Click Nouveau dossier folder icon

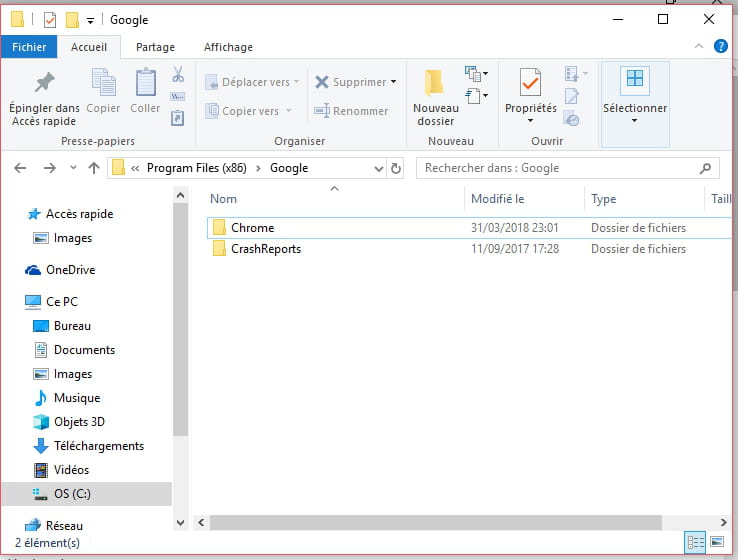tap(434, 82)
